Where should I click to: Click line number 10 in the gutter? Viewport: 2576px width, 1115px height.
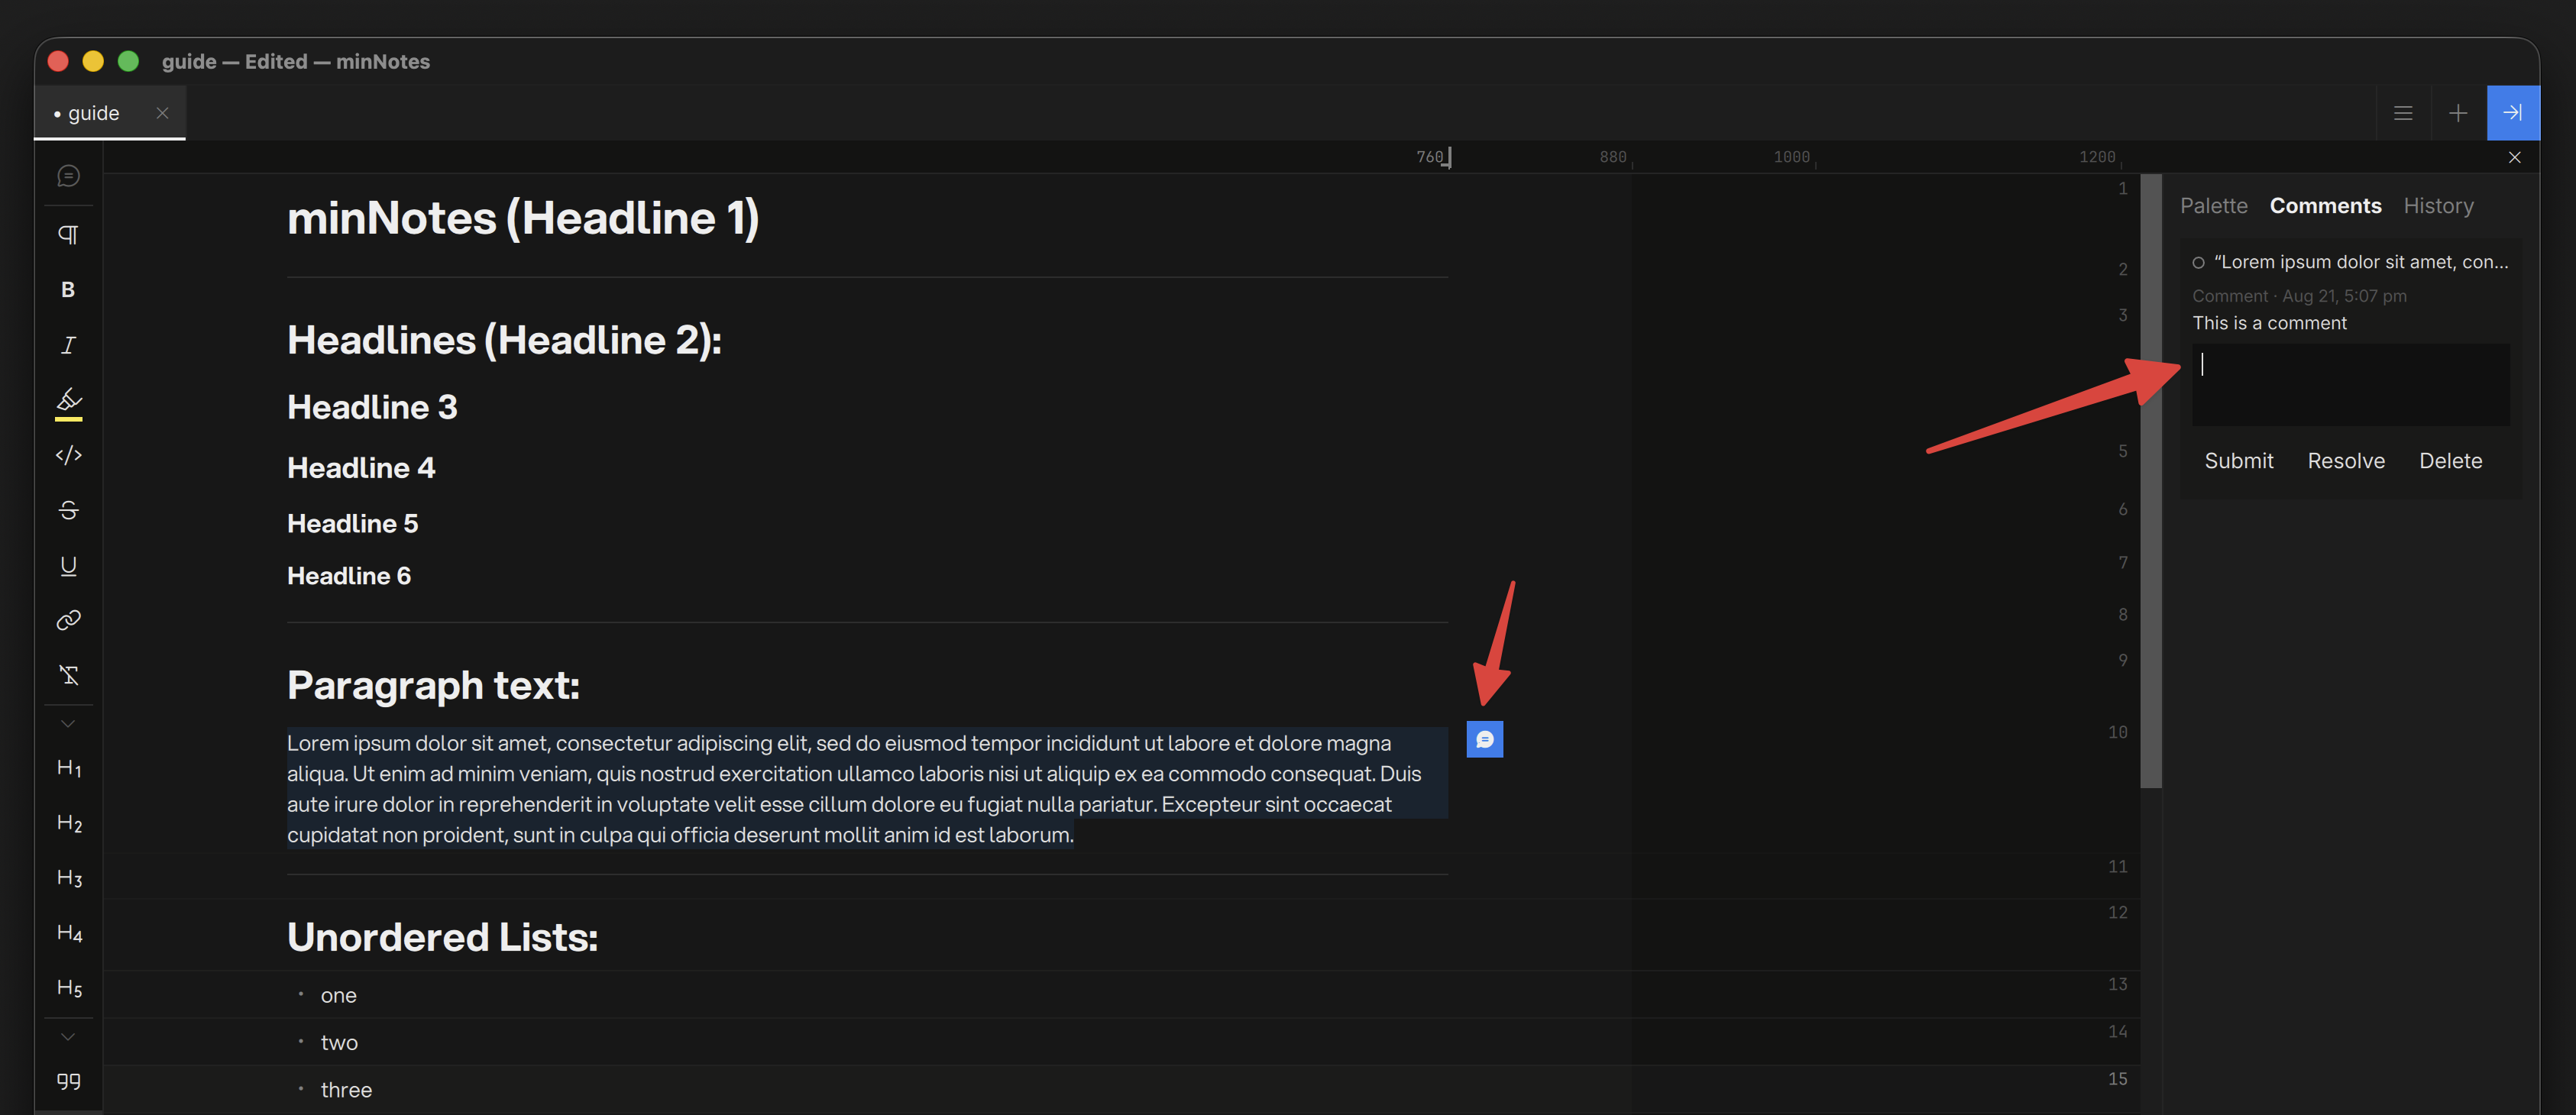pos(2117,732)
